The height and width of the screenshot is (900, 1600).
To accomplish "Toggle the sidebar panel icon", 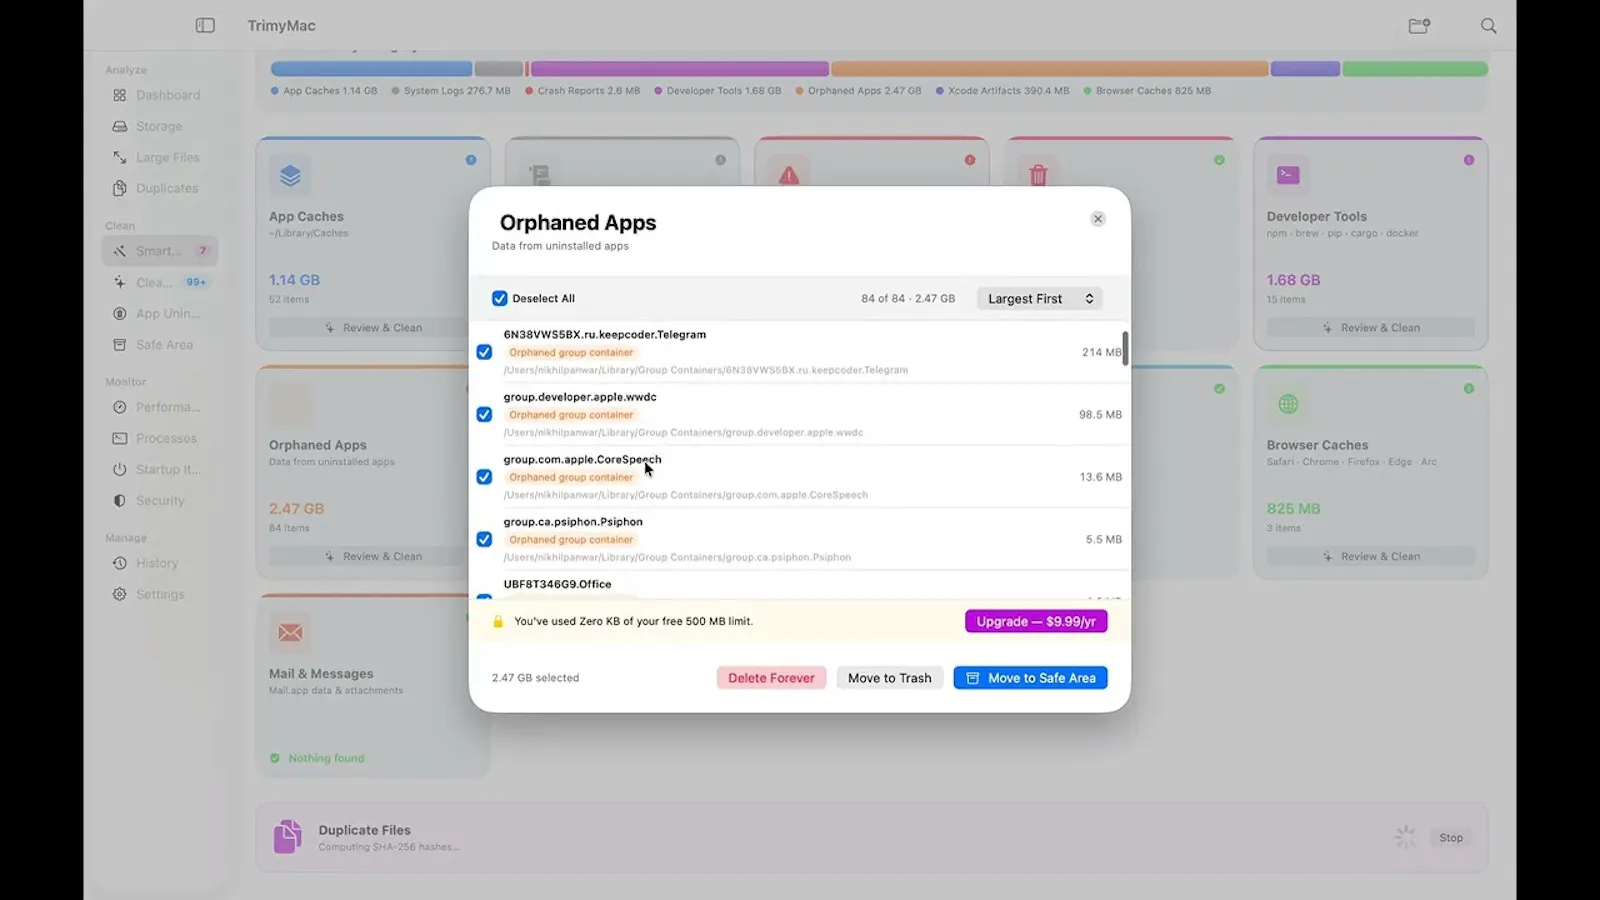I will (205, 25).
